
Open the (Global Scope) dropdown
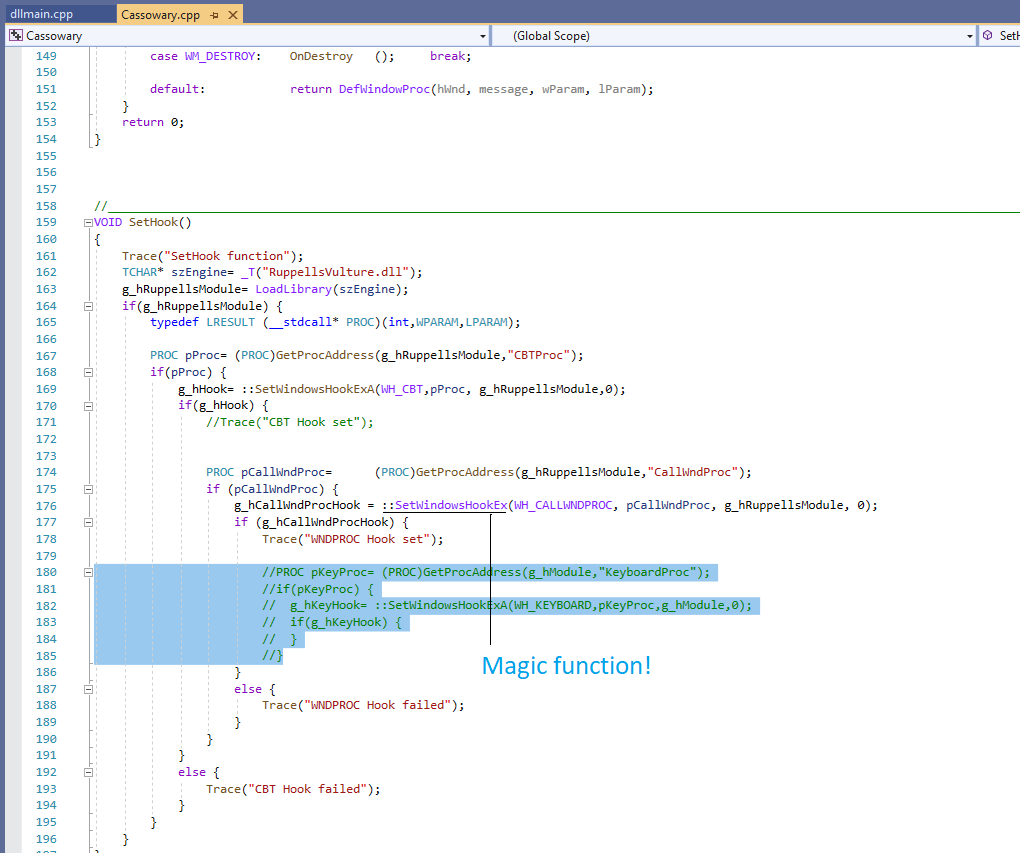point(969,35)
